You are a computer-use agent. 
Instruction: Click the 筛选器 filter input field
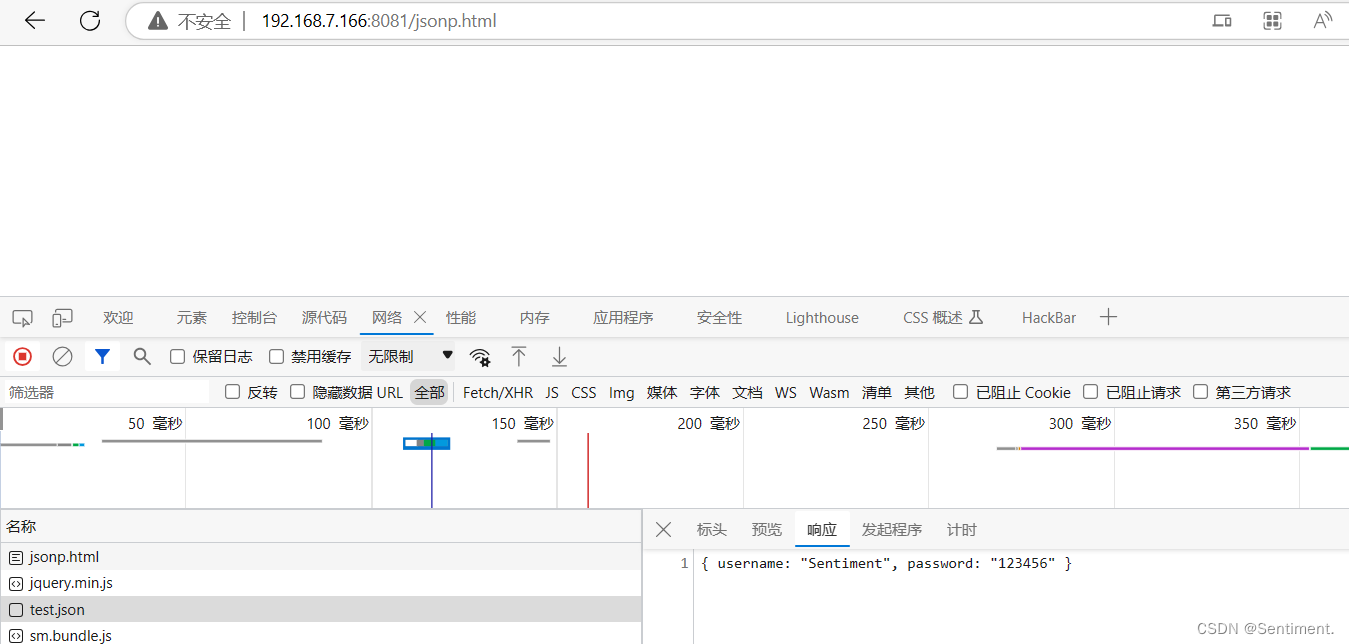click(107, 392)
